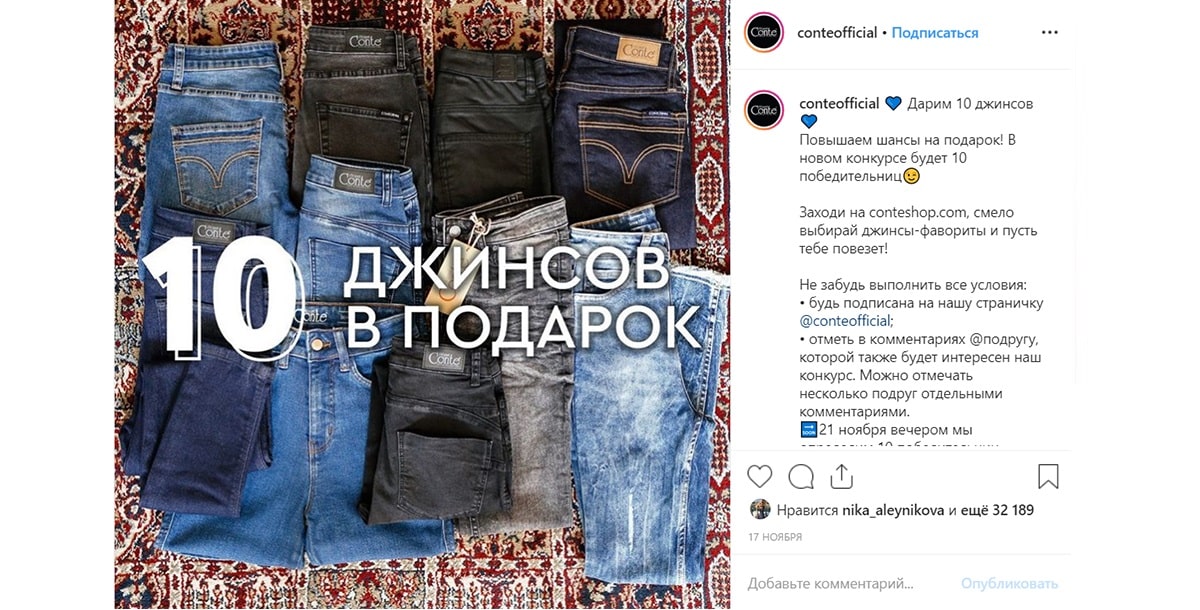The image size is (1200, 610).
Task: Open the @conteofficial mention link
Action: pyautogui.click(x=845, y=321)
